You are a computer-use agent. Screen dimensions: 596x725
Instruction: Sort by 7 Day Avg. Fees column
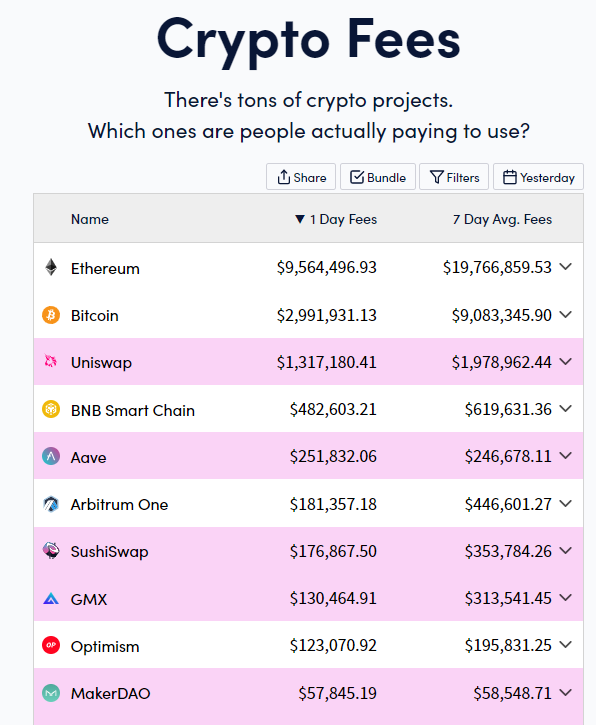pos(502,219)
